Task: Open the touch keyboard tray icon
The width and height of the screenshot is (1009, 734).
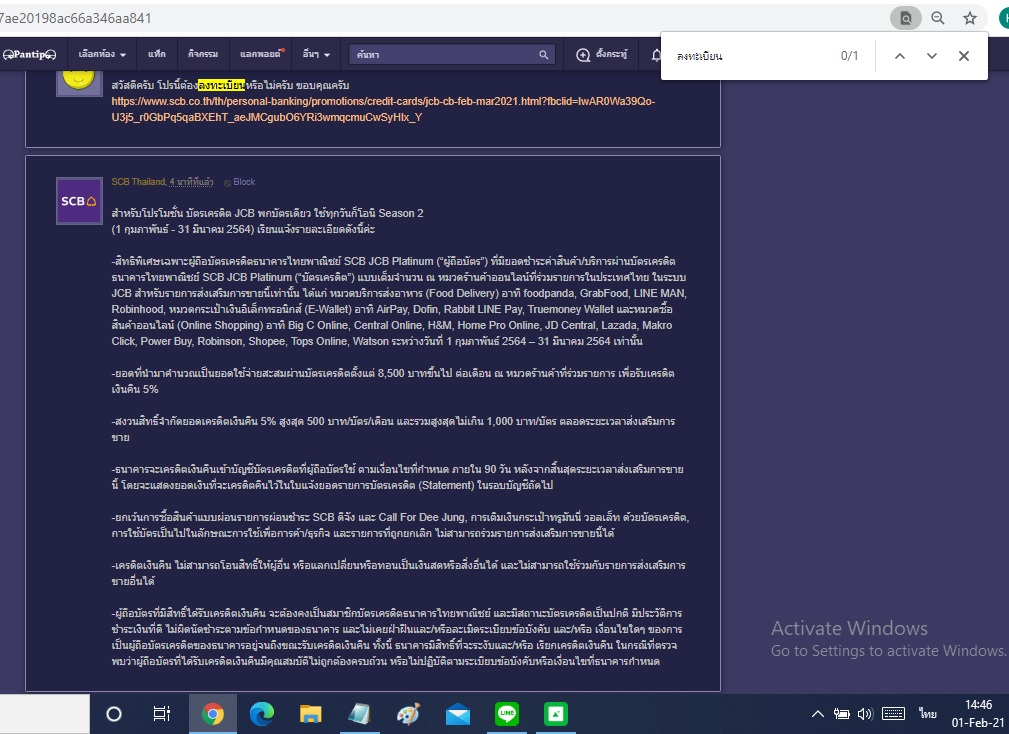Action: click(893, 714)
